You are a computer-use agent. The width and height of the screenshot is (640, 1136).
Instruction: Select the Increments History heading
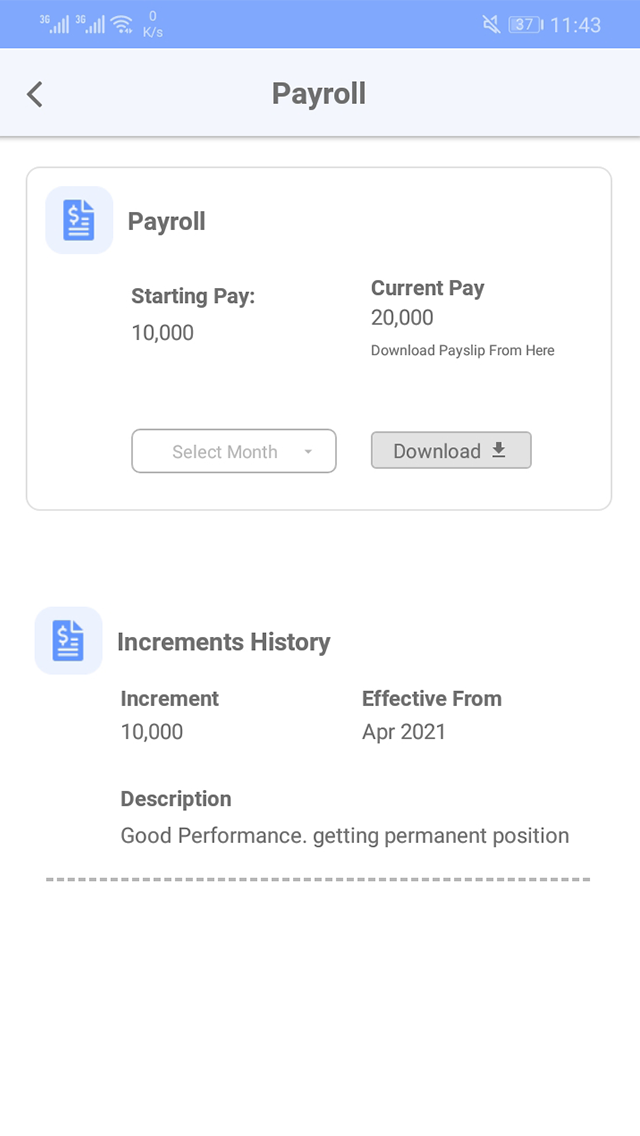click(x=224, y=642)
